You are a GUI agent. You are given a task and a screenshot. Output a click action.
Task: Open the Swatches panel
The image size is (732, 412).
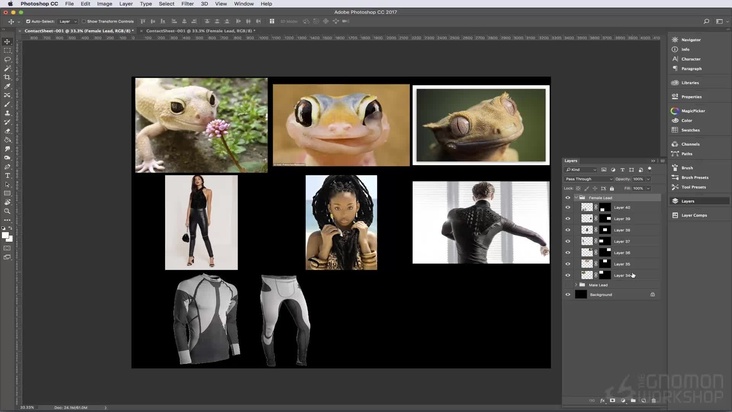692,130
